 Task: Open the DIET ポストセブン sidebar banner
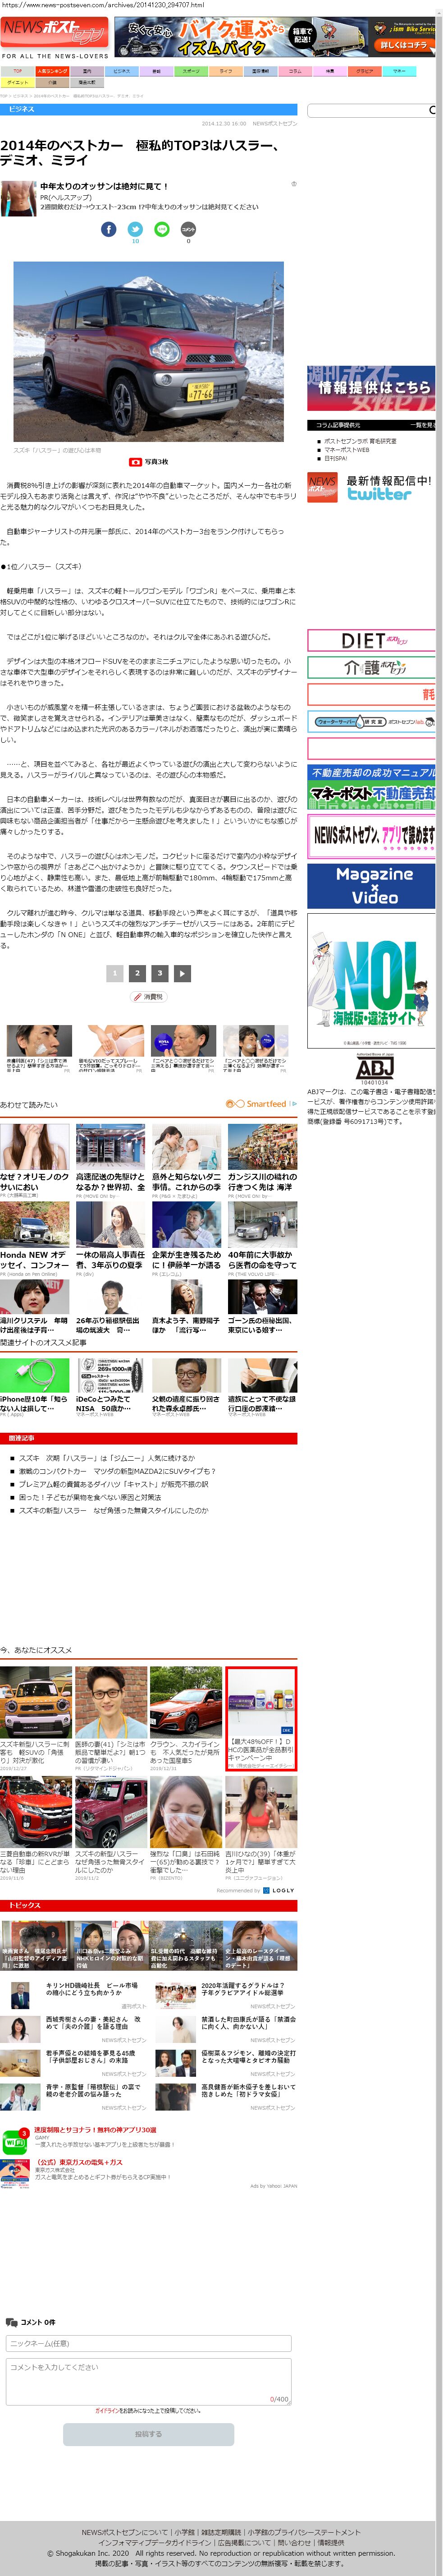click(371, 641)
